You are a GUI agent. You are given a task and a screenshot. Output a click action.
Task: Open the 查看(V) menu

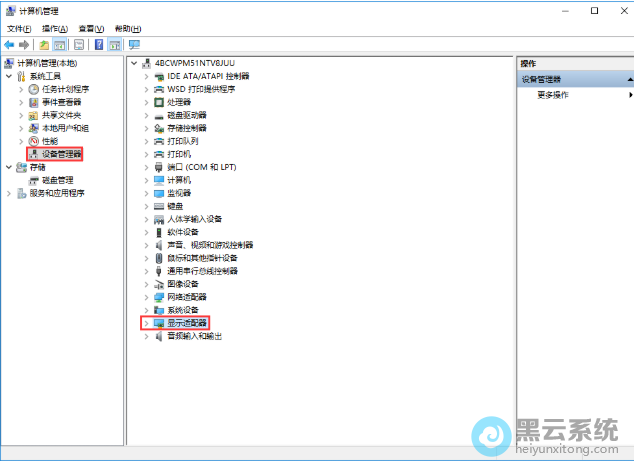(90, 29)
